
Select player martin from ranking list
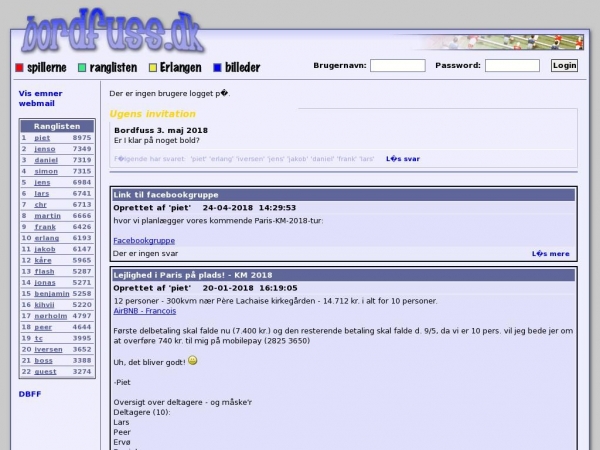tap(47, 215)
